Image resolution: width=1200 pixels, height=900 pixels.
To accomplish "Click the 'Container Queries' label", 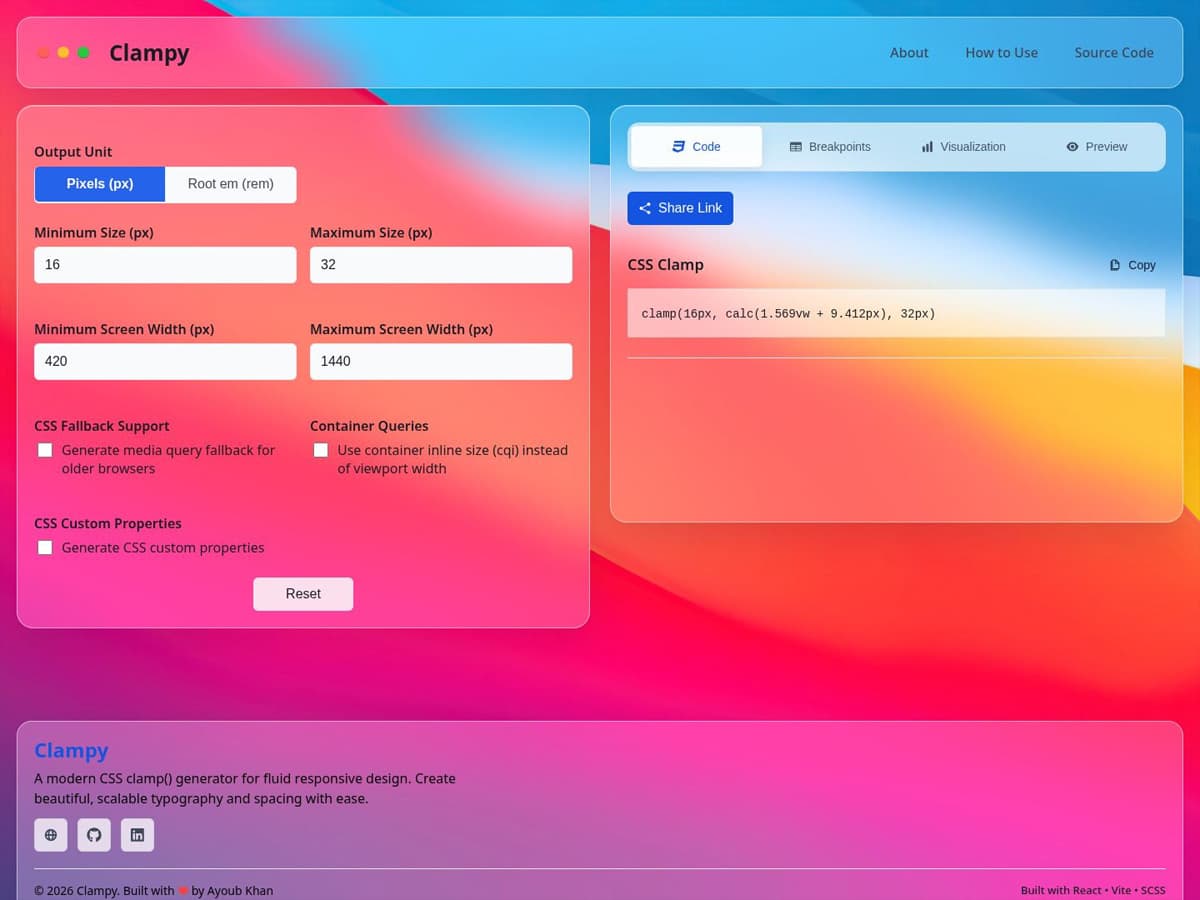I will [369, 426].
